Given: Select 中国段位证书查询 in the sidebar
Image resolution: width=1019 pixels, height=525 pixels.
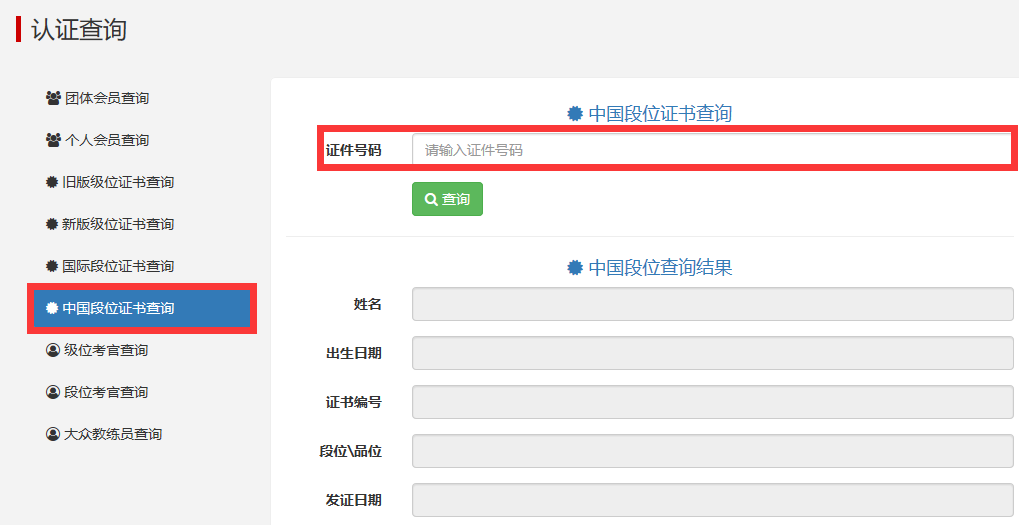Looking at the screenshot, I should pos(142,309).
